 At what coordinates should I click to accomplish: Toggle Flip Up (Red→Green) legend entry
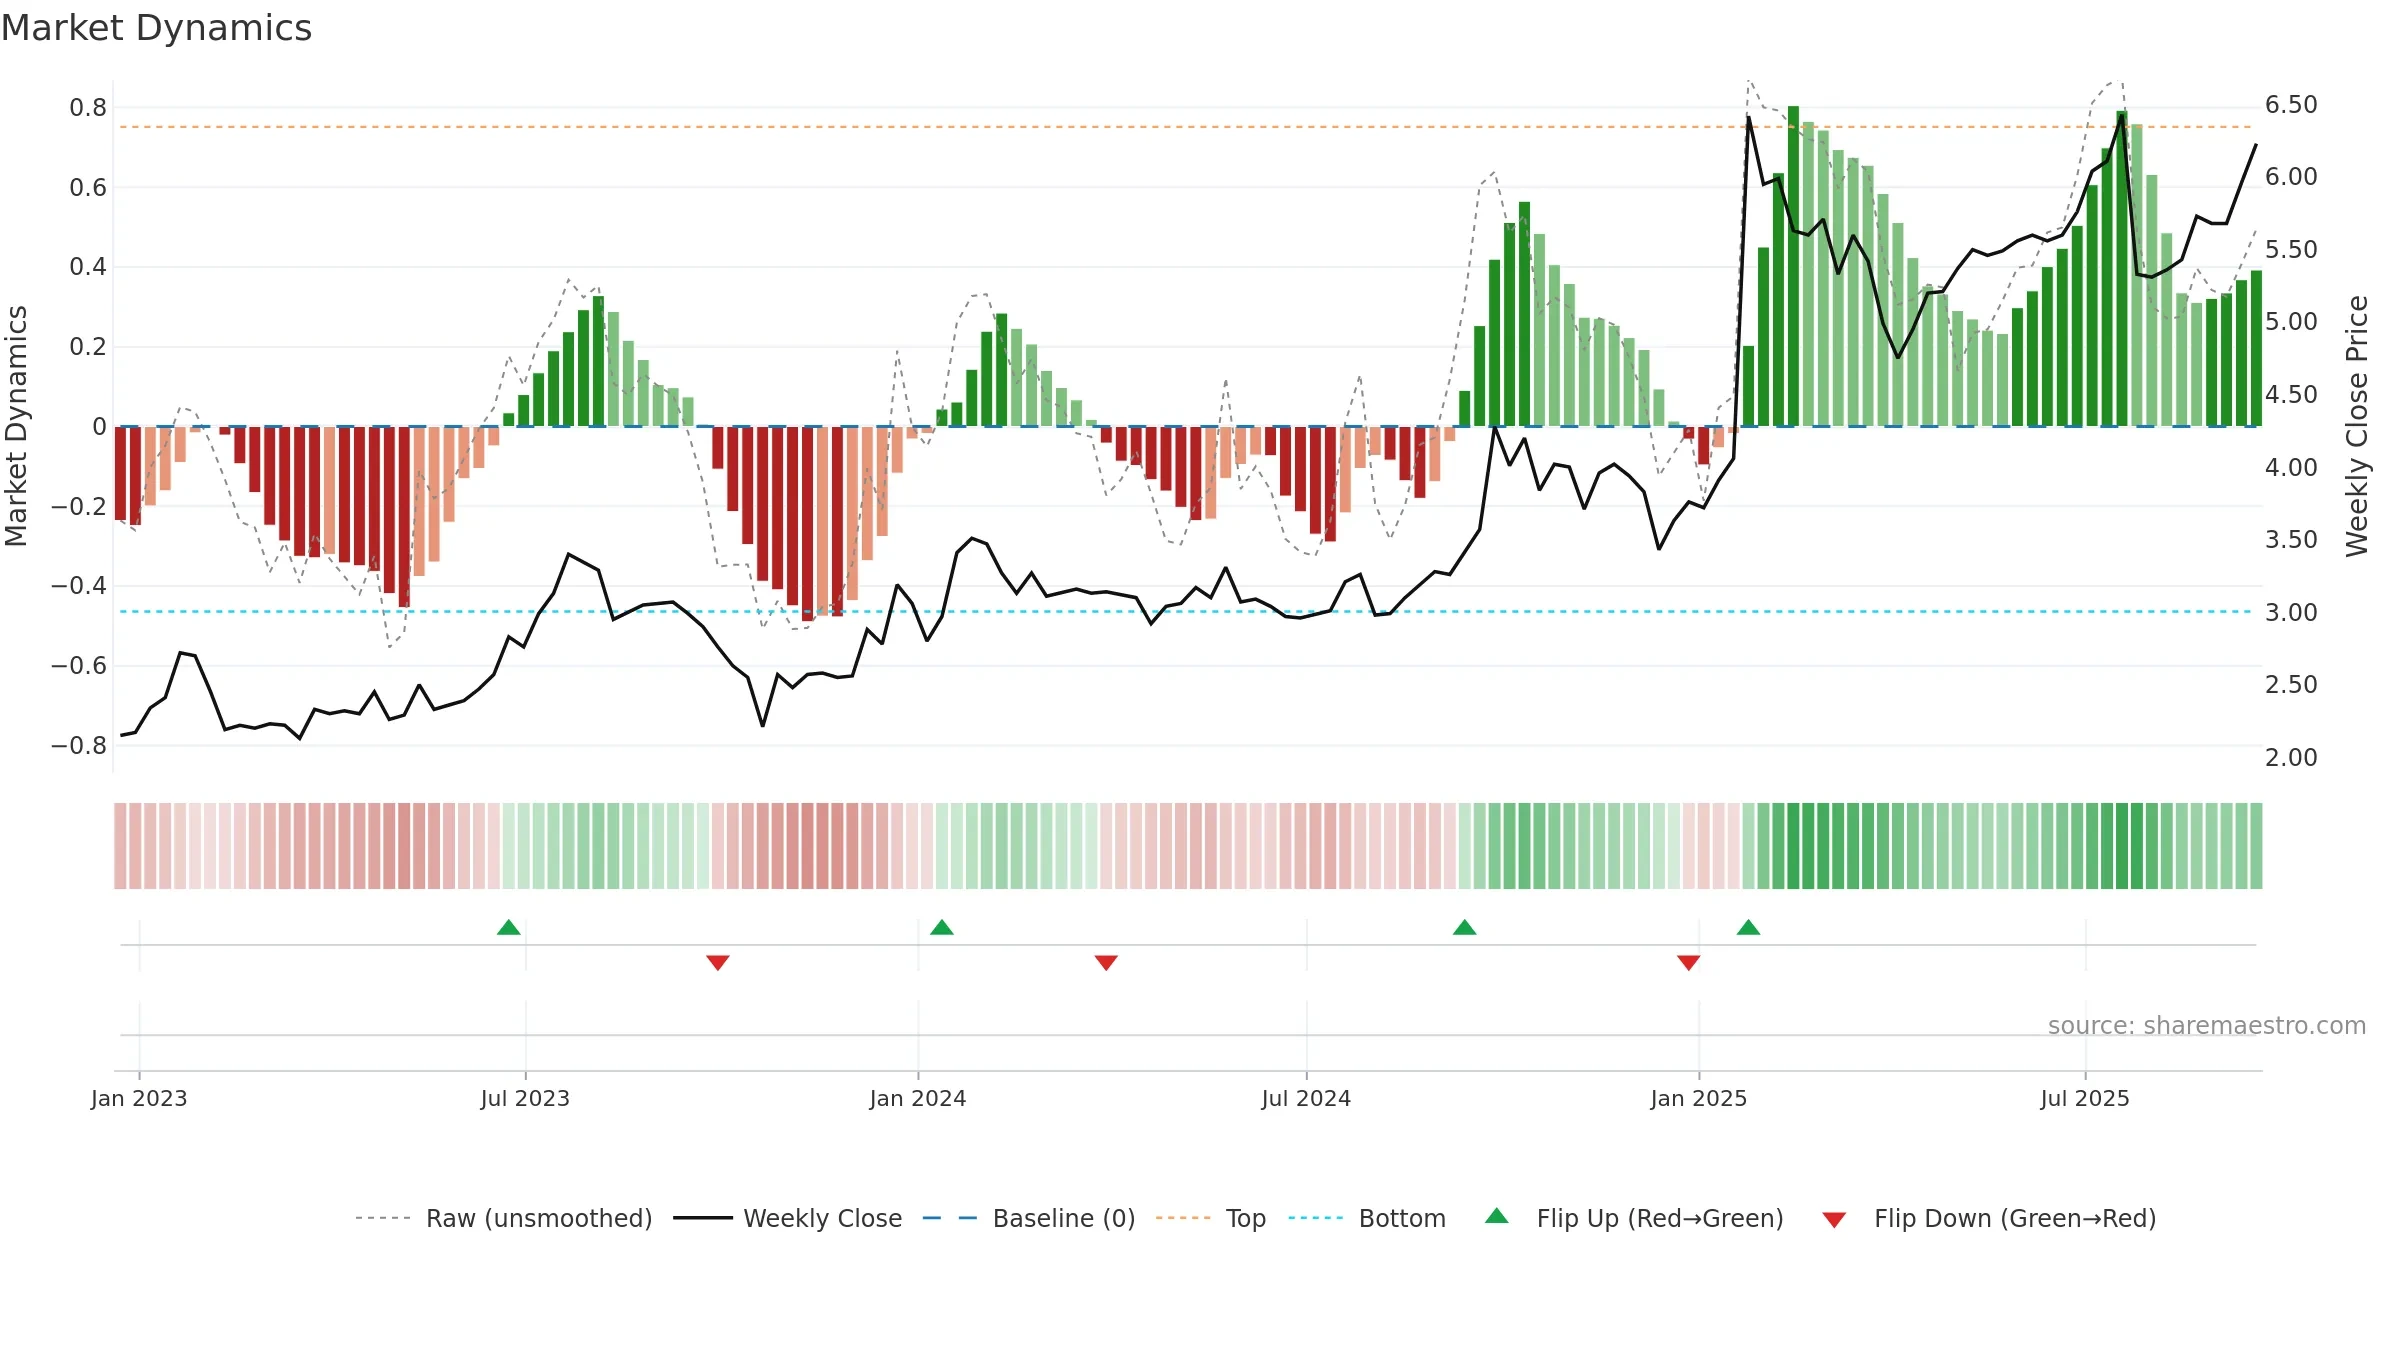point(1634,1218)
